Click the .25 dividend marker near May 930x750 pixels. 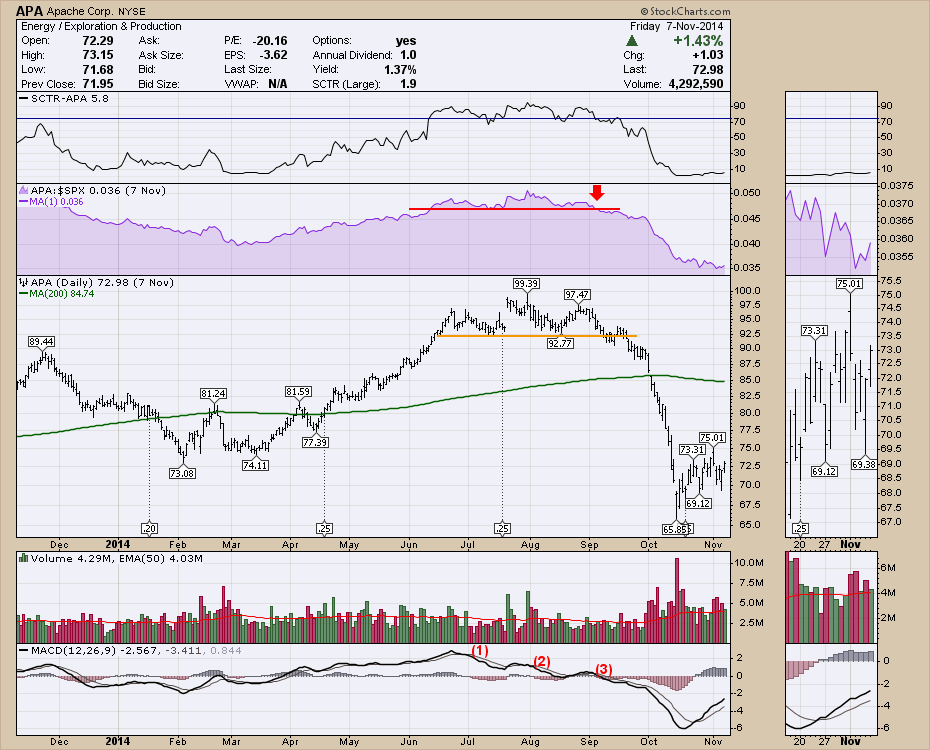tap(324, 528)
